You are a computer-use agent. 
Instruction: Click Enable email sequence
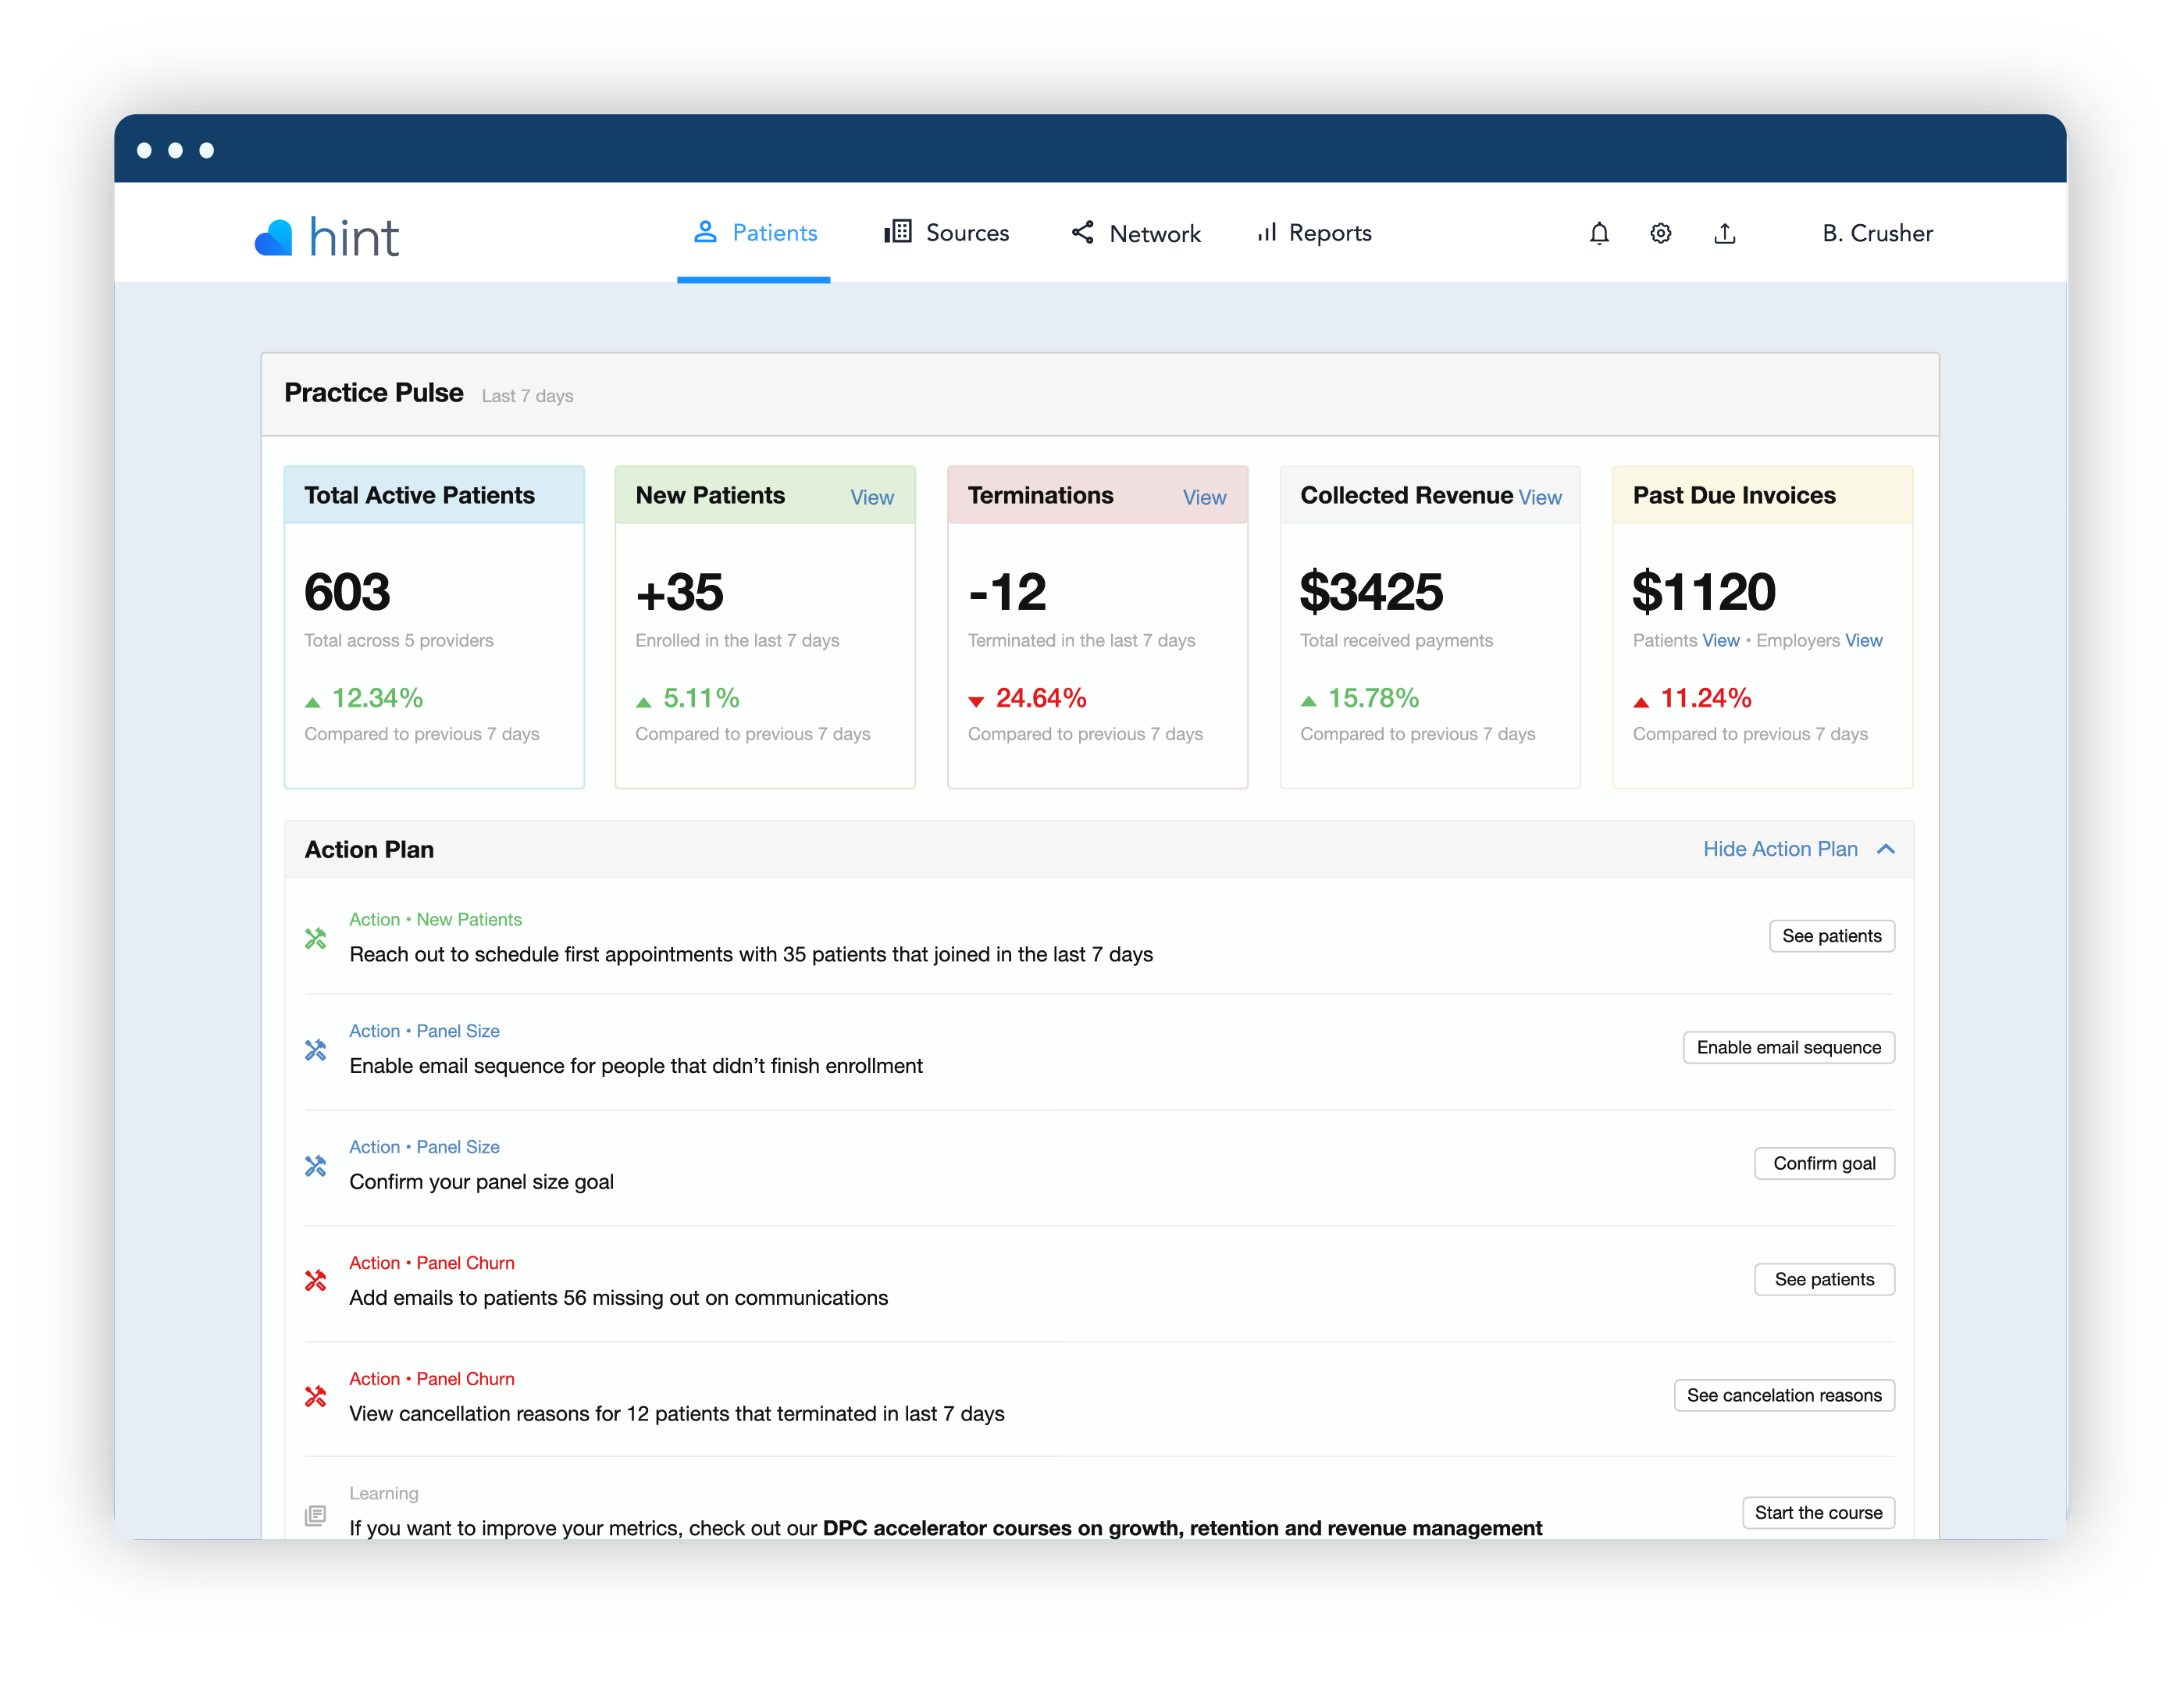click(x=1788, y=1047)
